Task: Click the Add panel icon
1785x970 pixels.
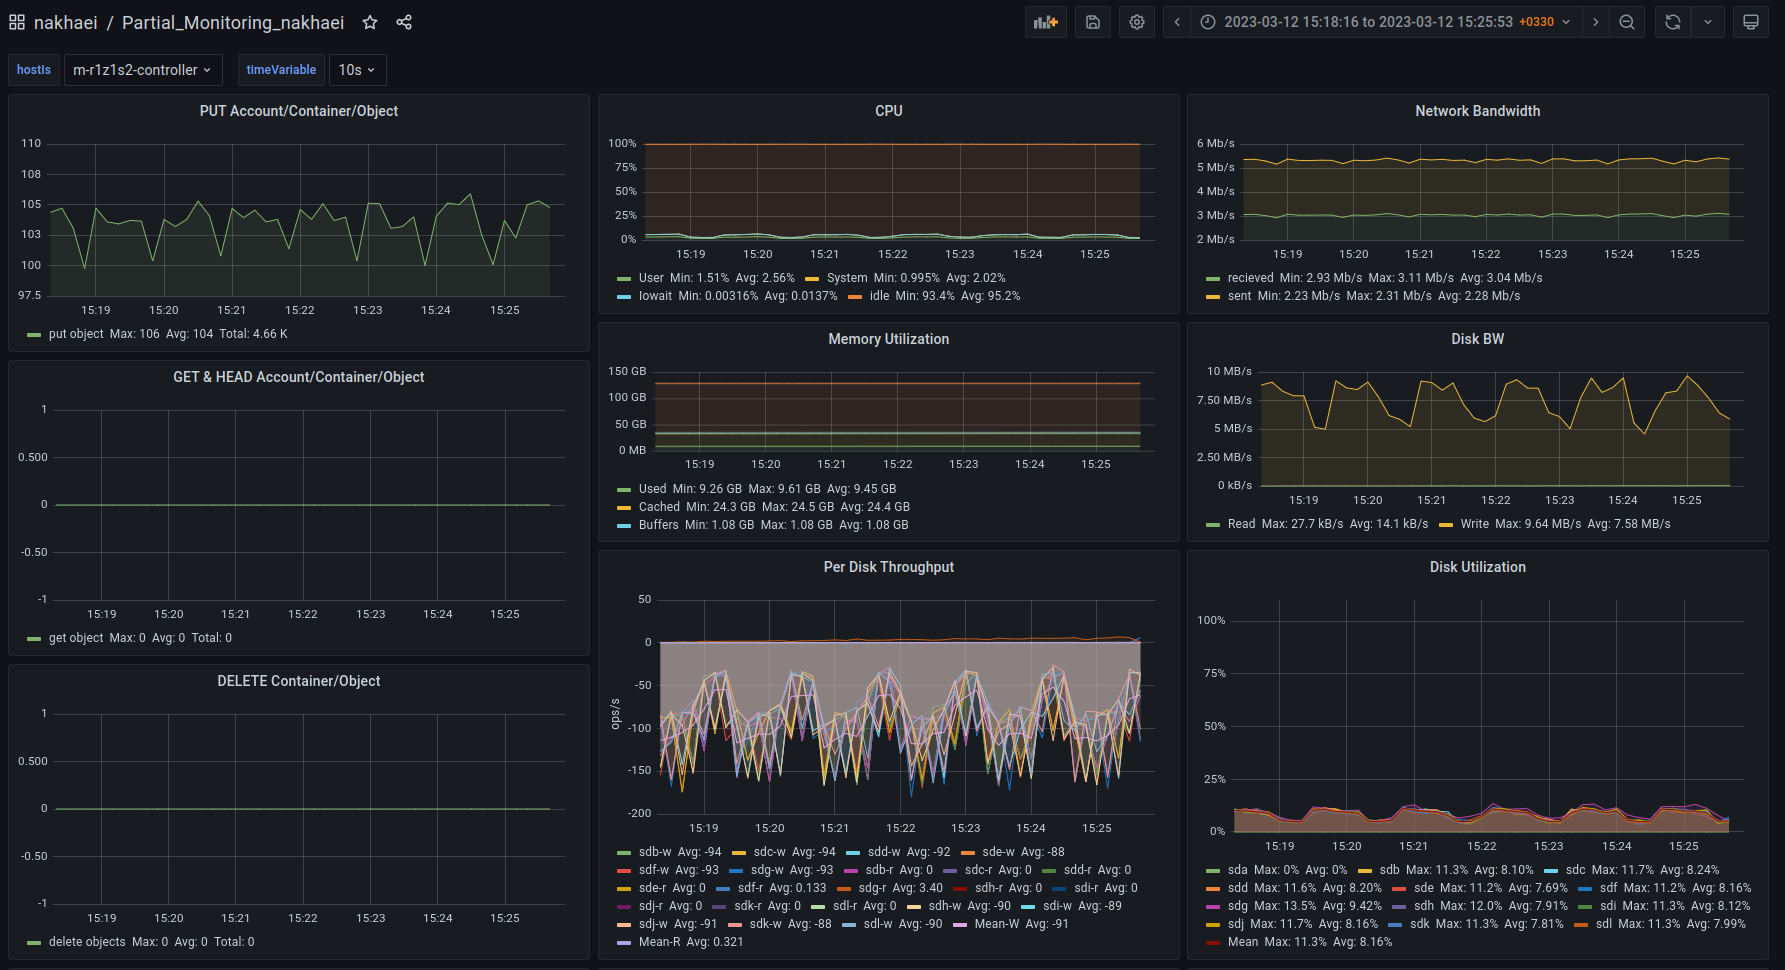Action: coord(1045,22)
